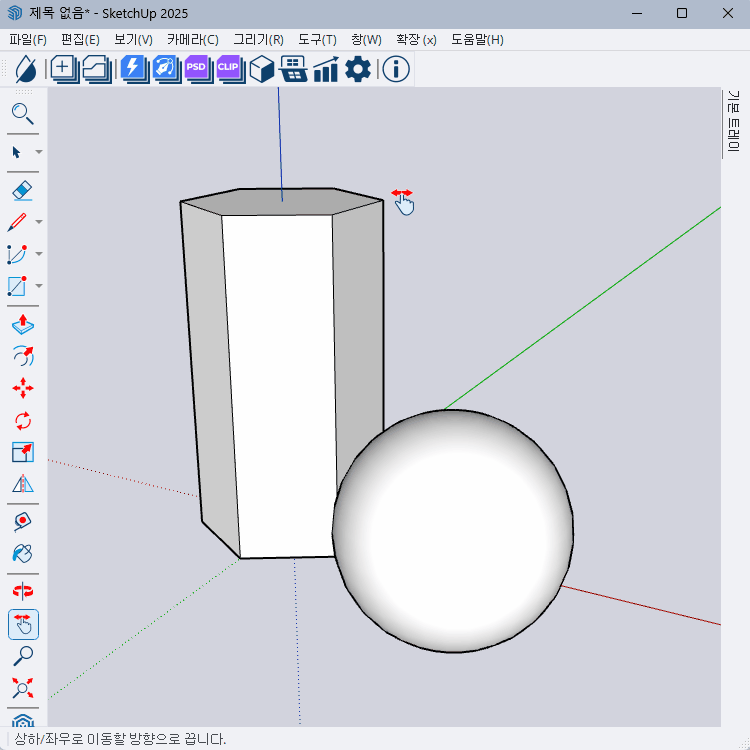Expand the Select tool dropdown arrow
Image resolution: width=750 pixels, height=750 pixels.
[x=39, y=152]
